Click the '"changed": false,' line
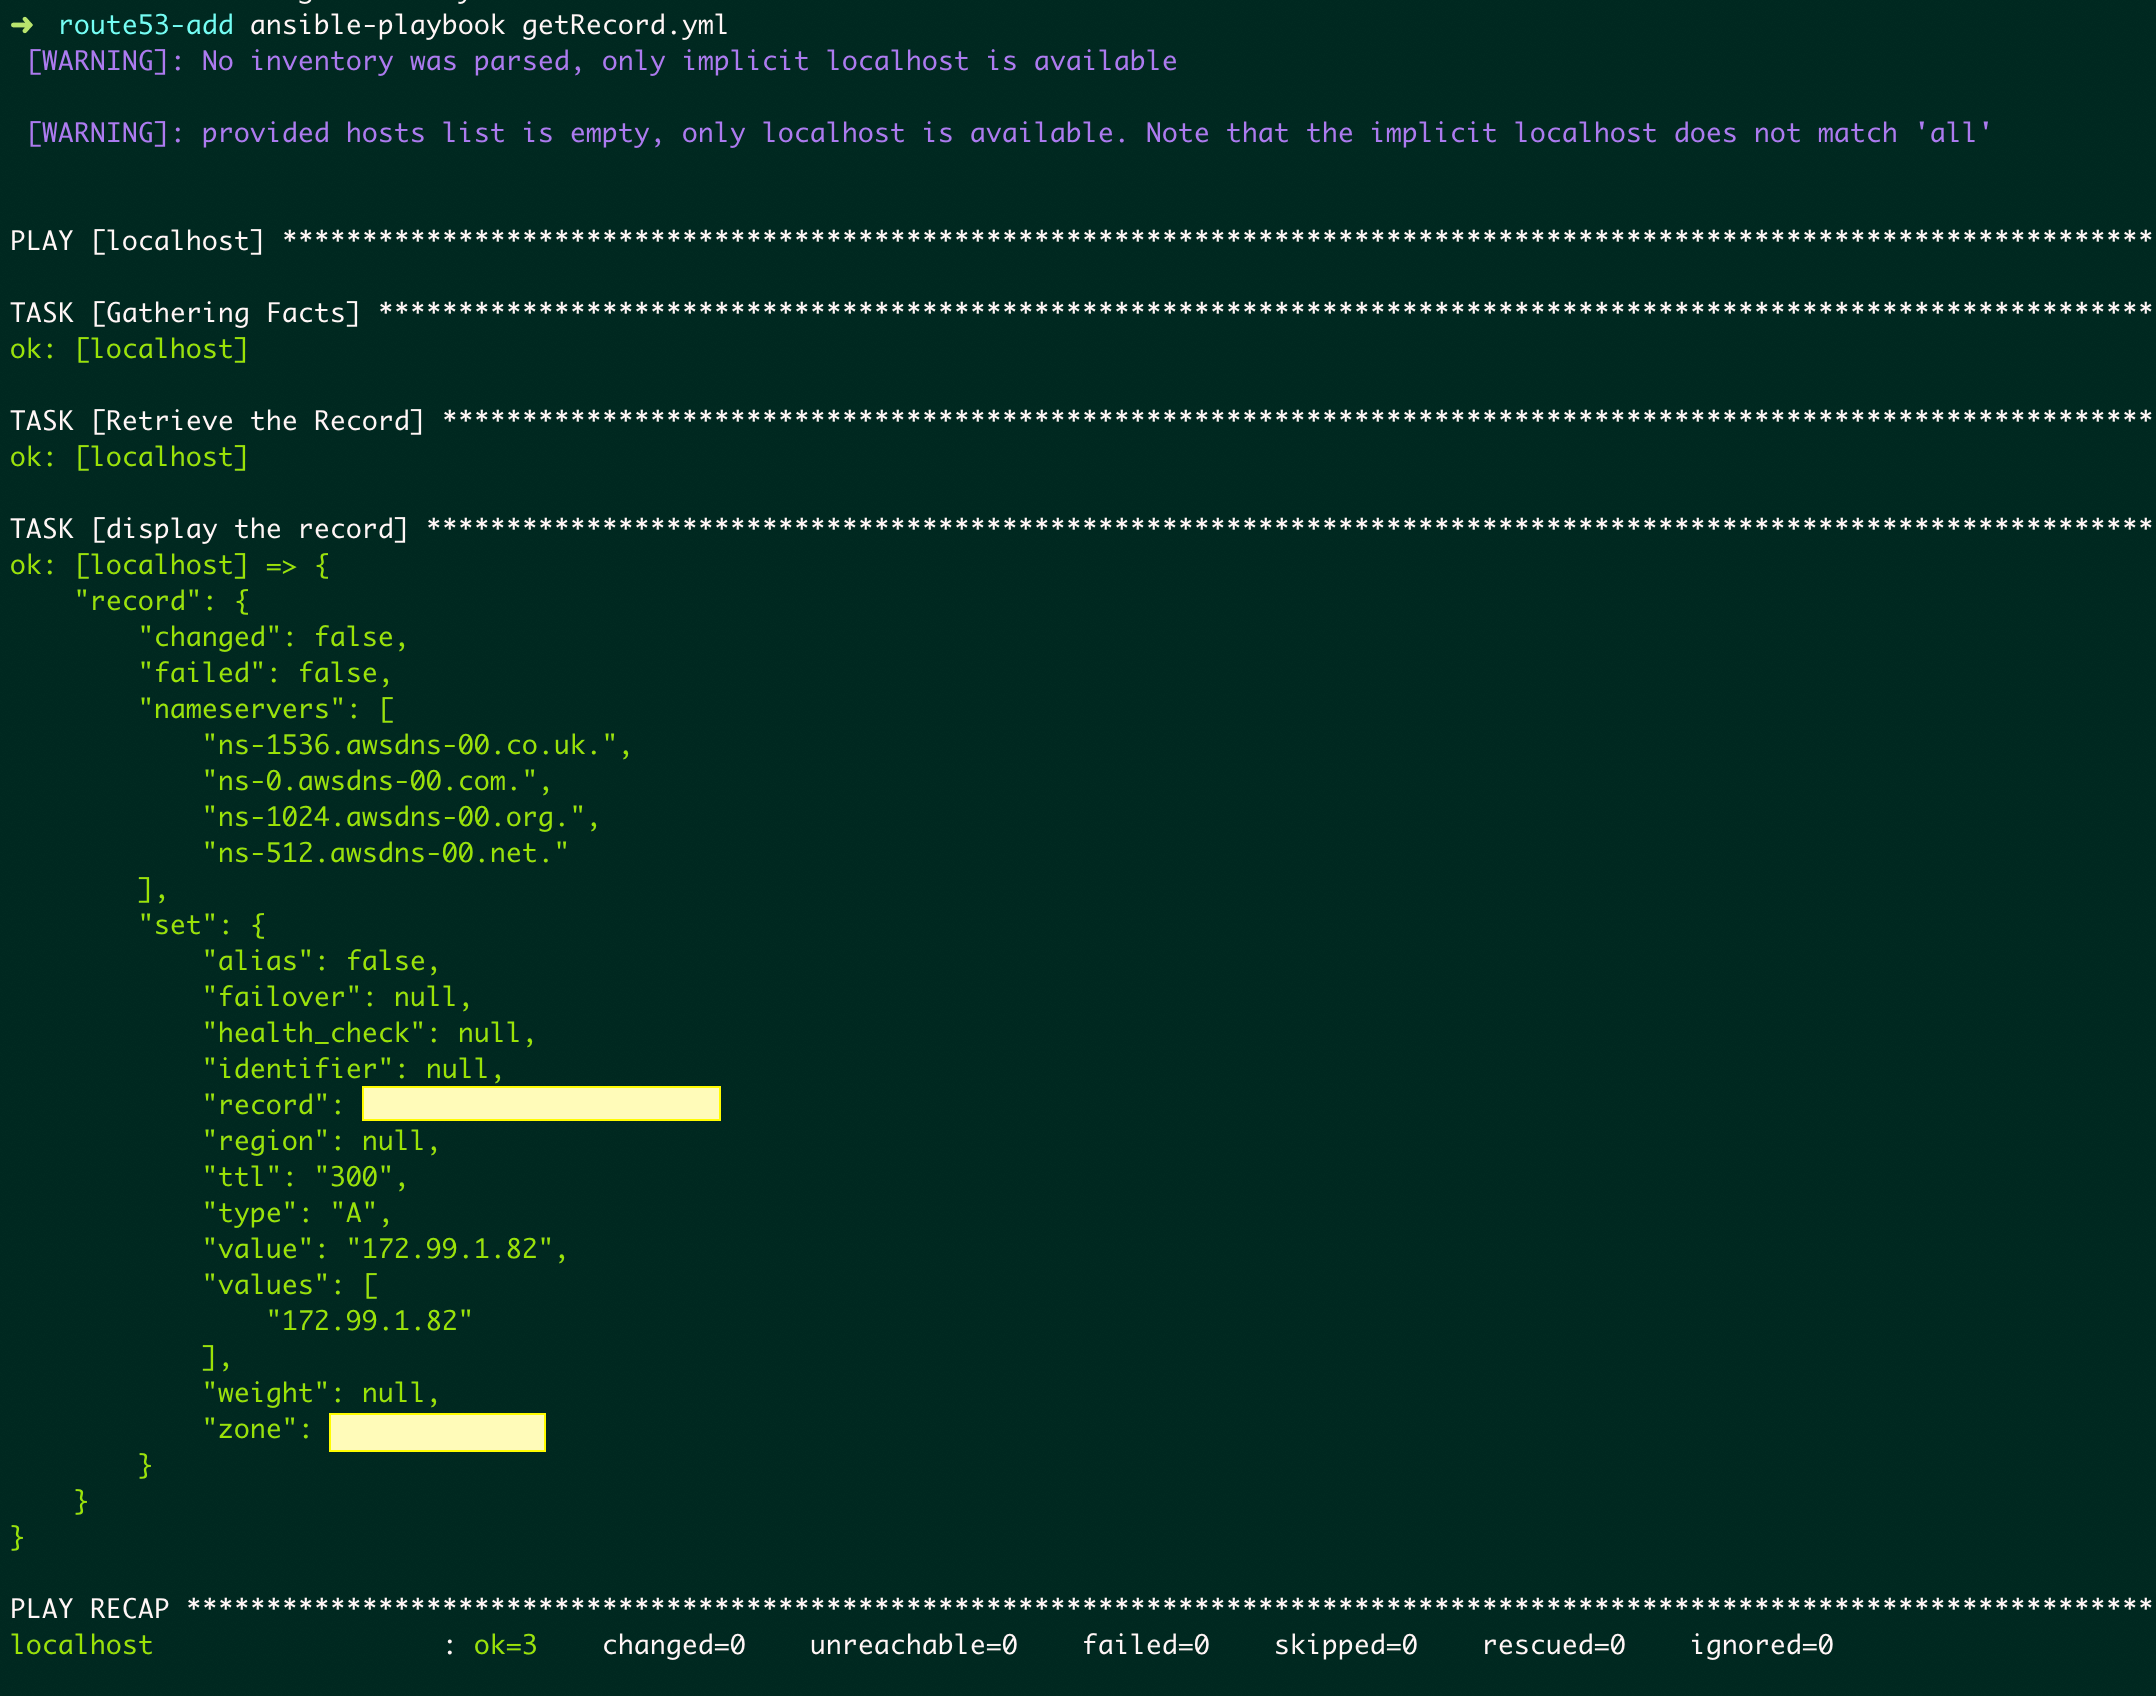 pyautogui.click(x=273, y=637)
